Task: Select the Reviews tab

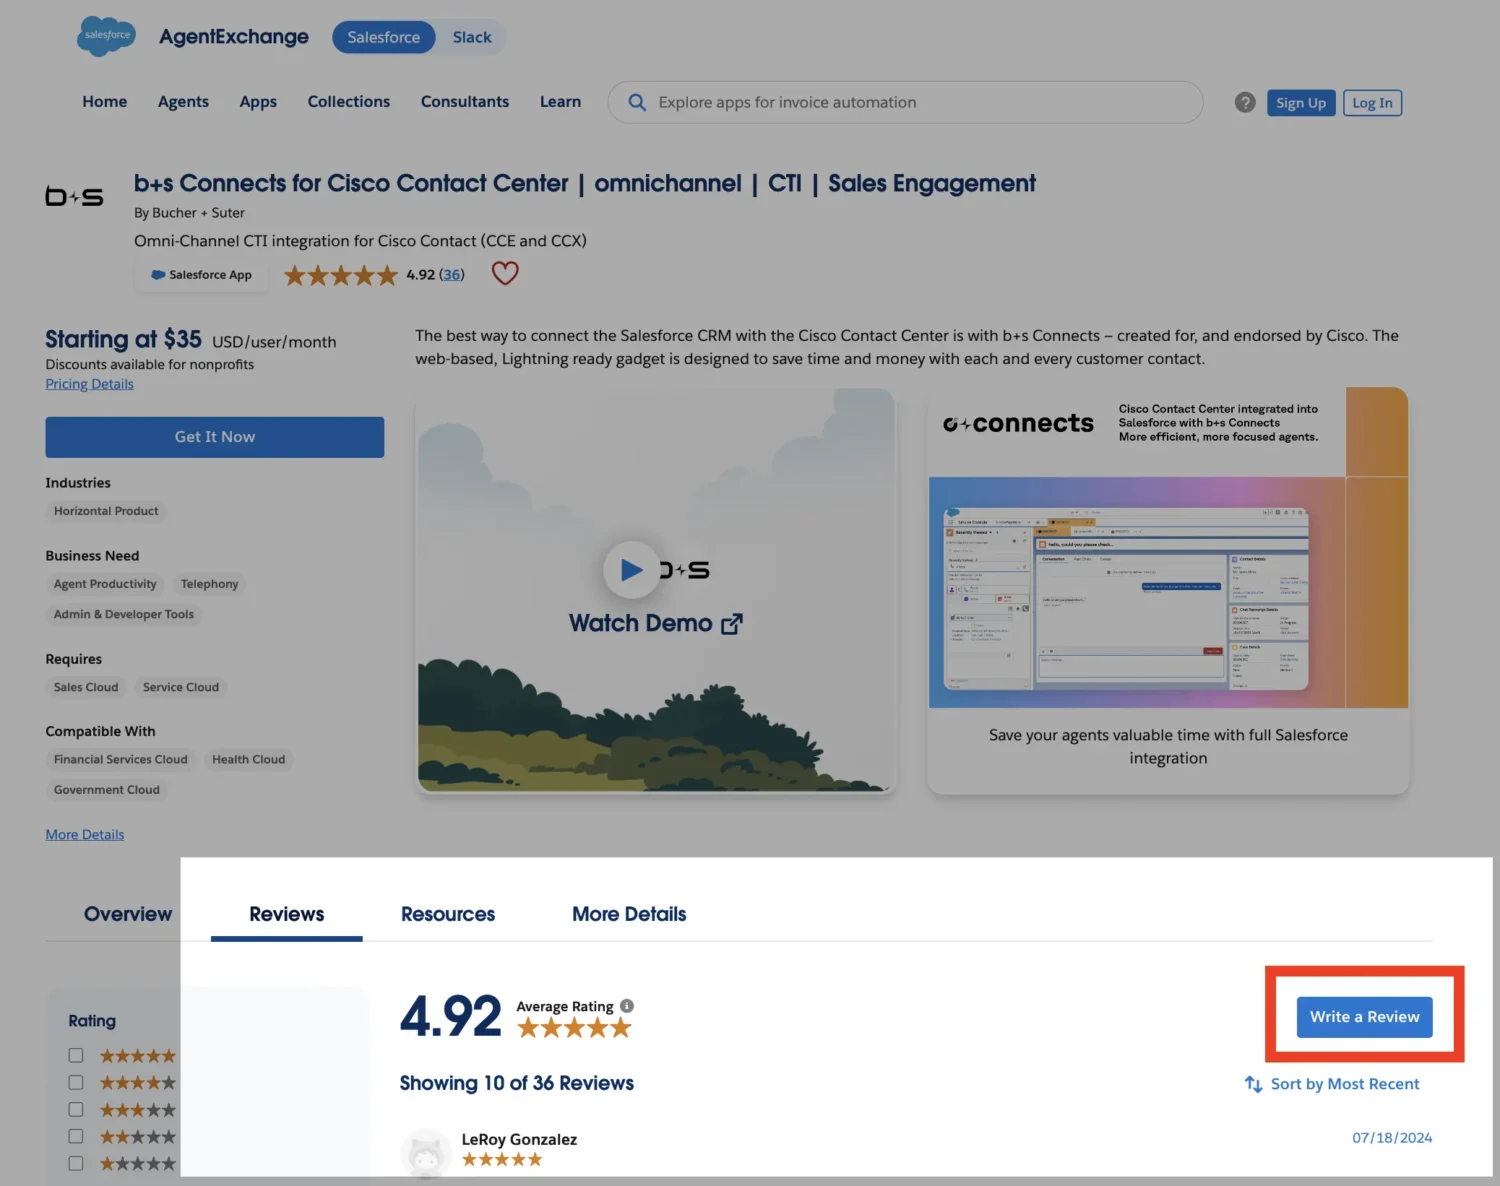Action: click(287, 914)
